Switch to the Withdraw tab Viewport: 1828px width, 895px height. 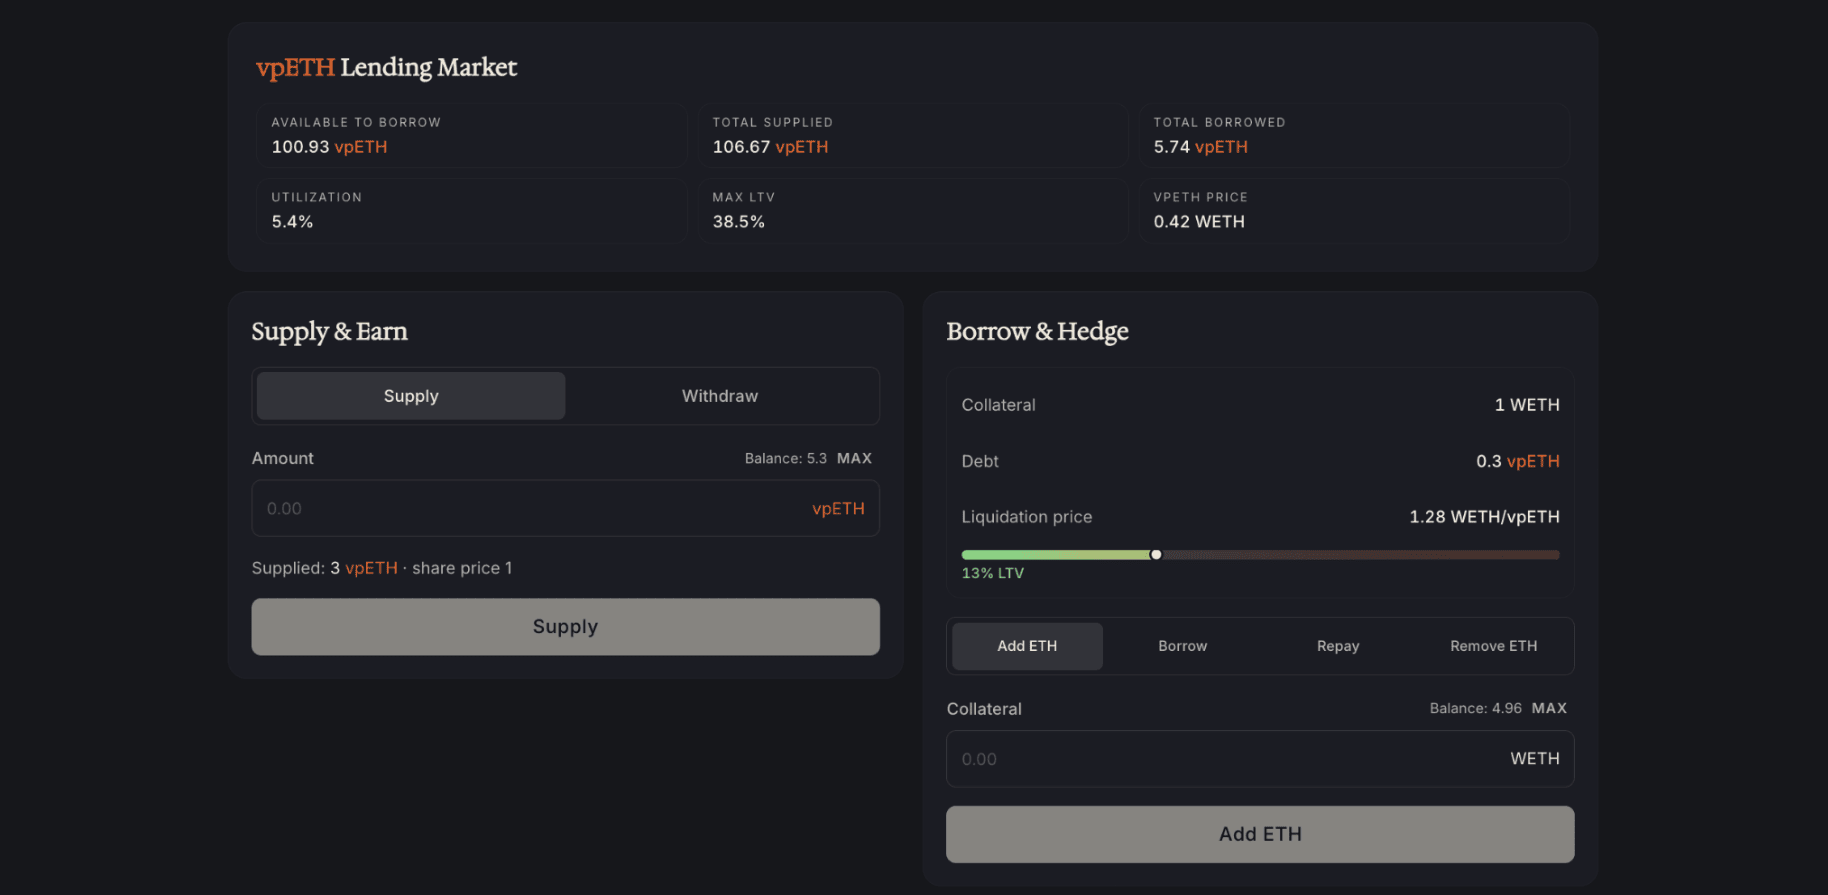pos(720,396)
